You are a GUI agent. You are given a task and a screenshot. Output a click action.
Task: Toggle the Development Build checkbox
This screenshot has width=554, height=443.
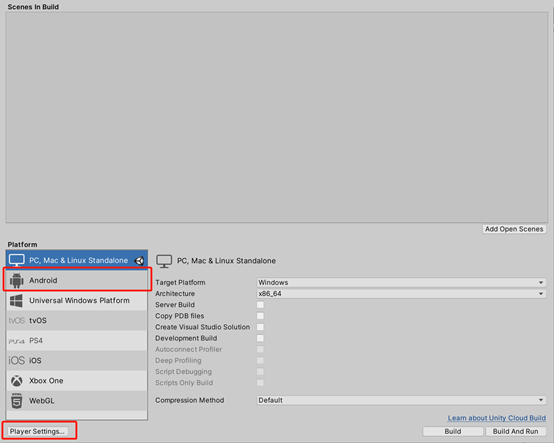pos(260,338)
